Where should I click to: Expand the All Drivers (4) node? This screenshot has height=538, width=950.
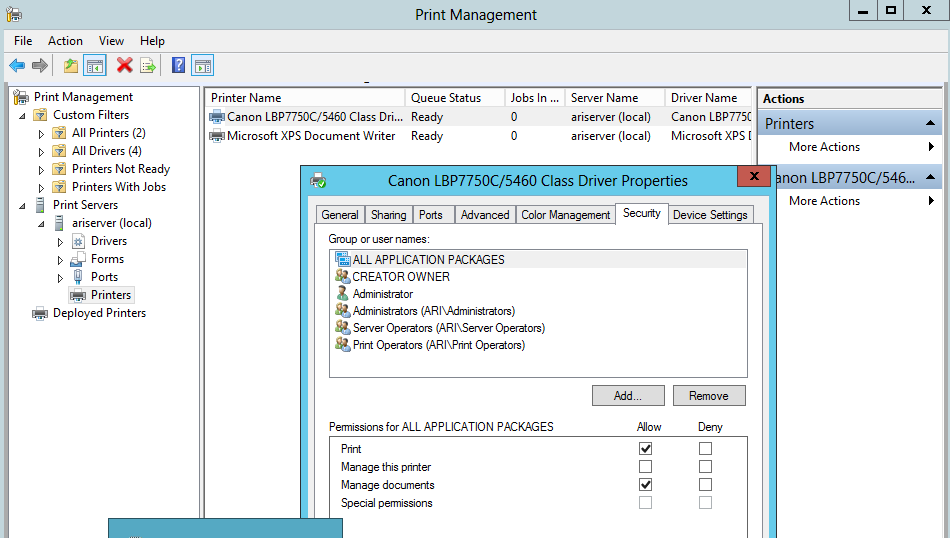coord(41,152)
